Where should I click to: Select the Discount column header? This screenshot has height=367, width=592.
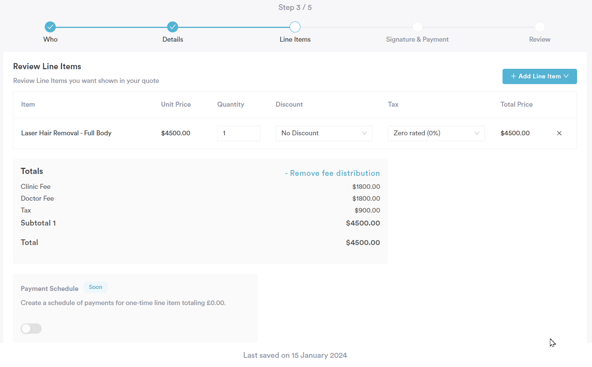click(x=289, y=104)
